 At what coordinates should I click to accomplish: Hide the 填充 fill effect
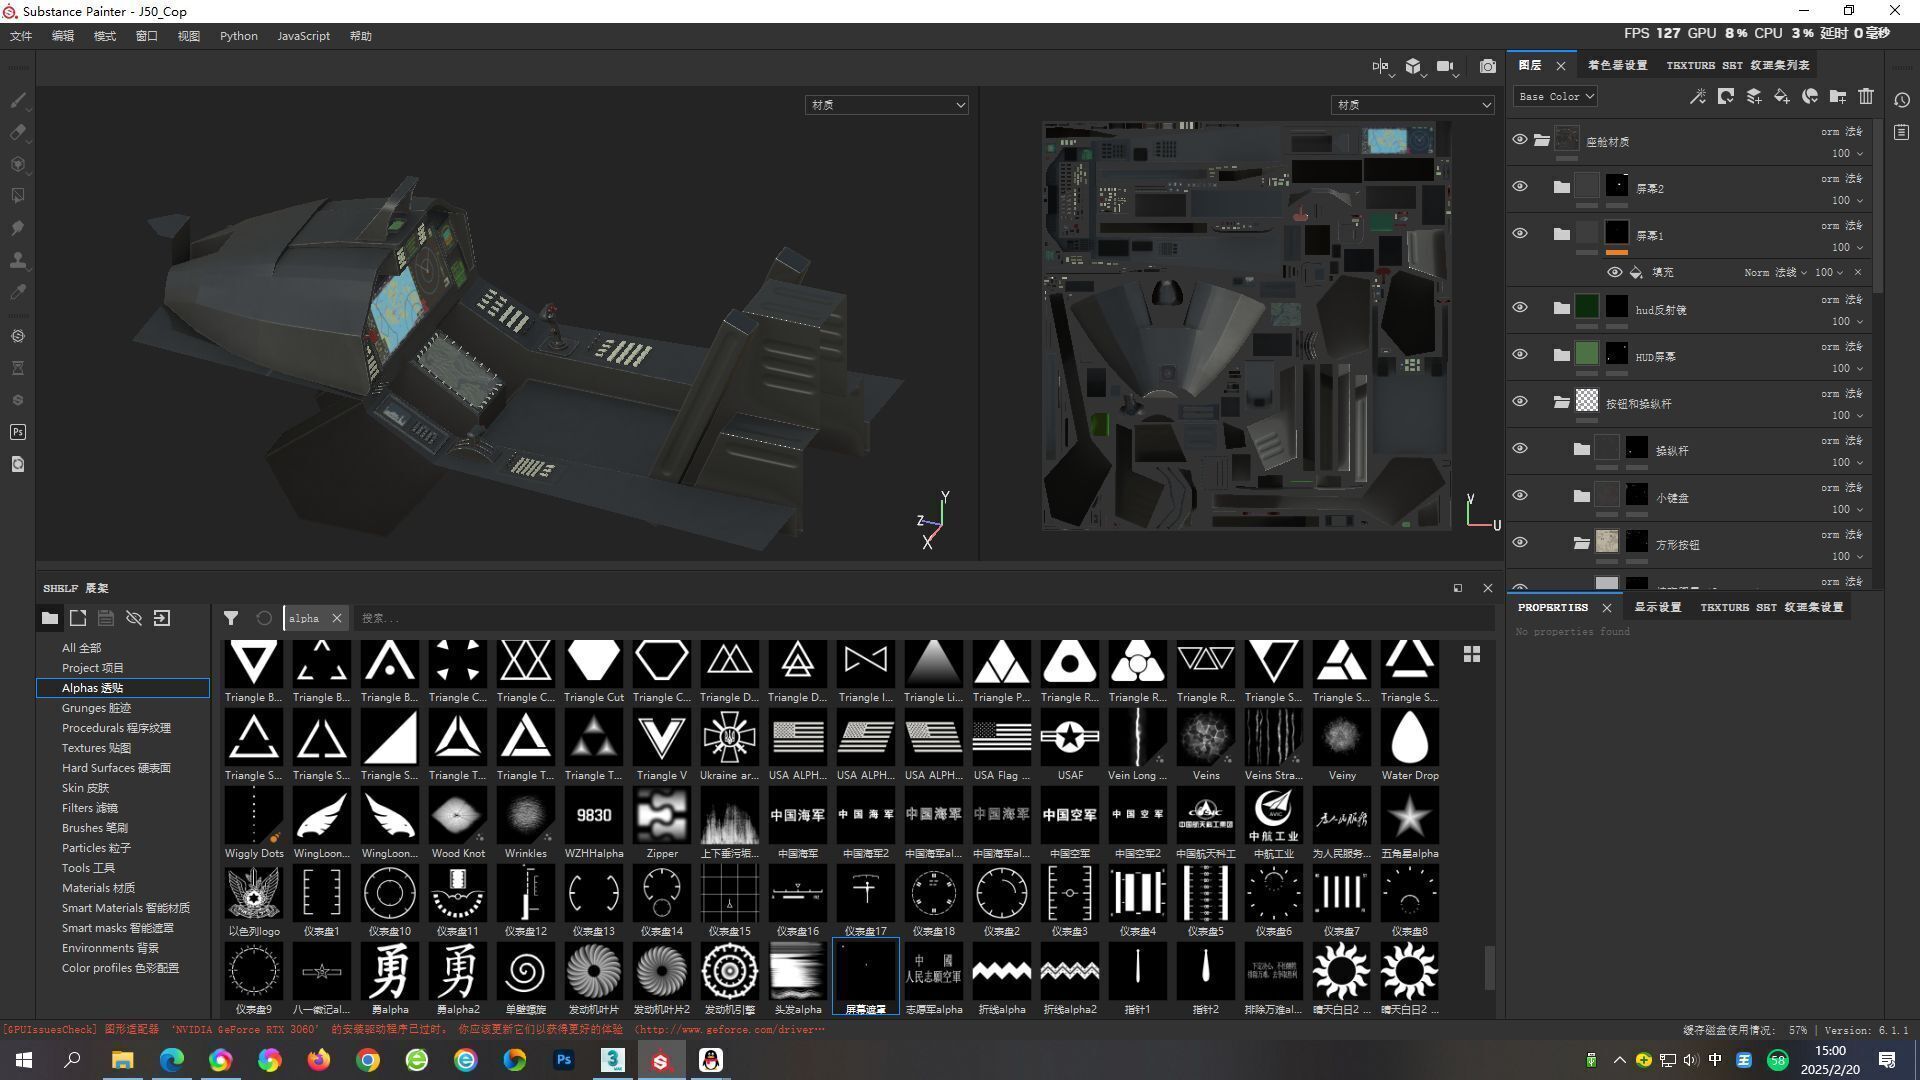pyautogui.click(x=1614, y=272)
